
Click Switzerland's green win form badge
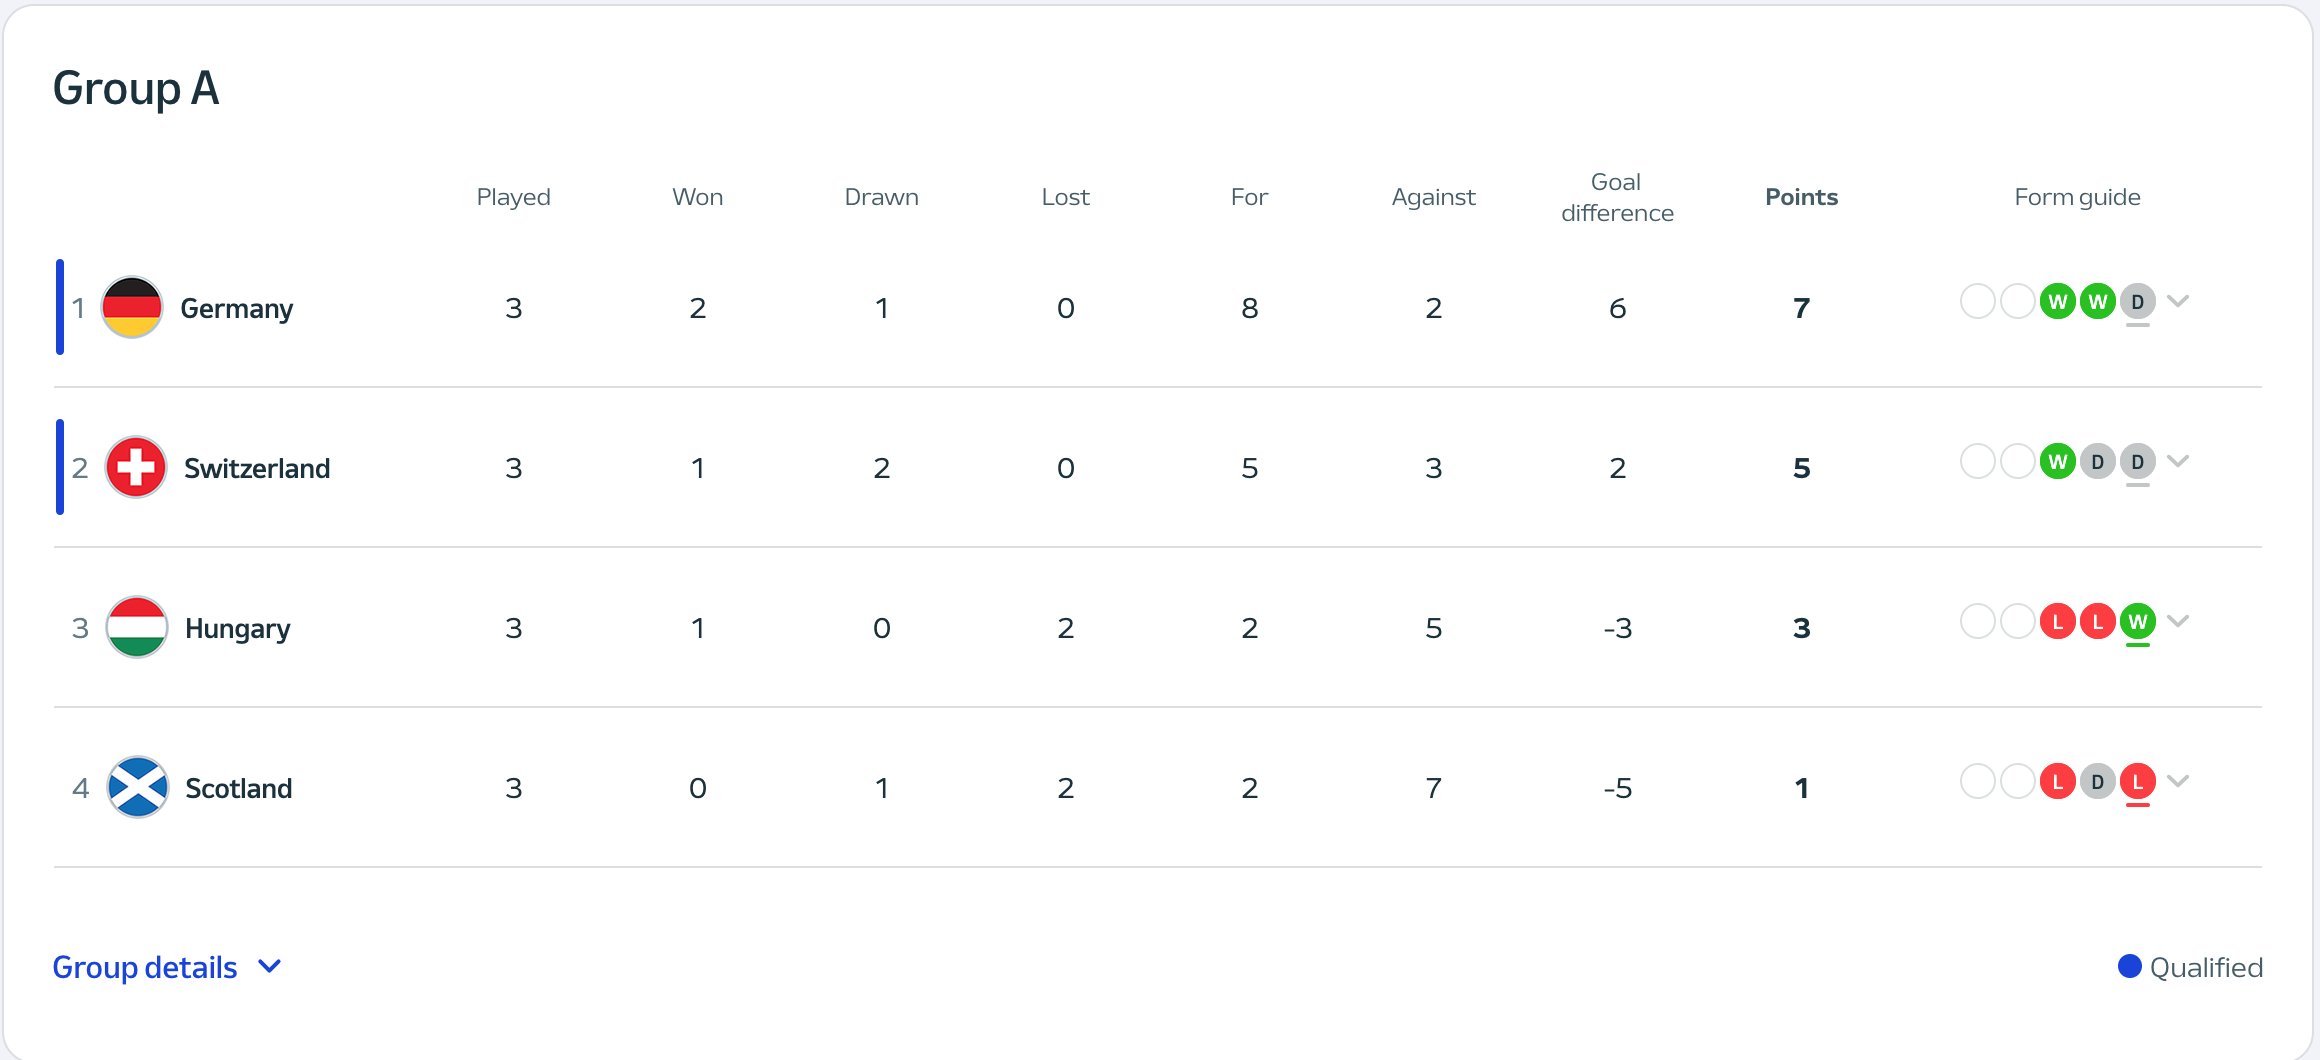tap(2058, 461)
